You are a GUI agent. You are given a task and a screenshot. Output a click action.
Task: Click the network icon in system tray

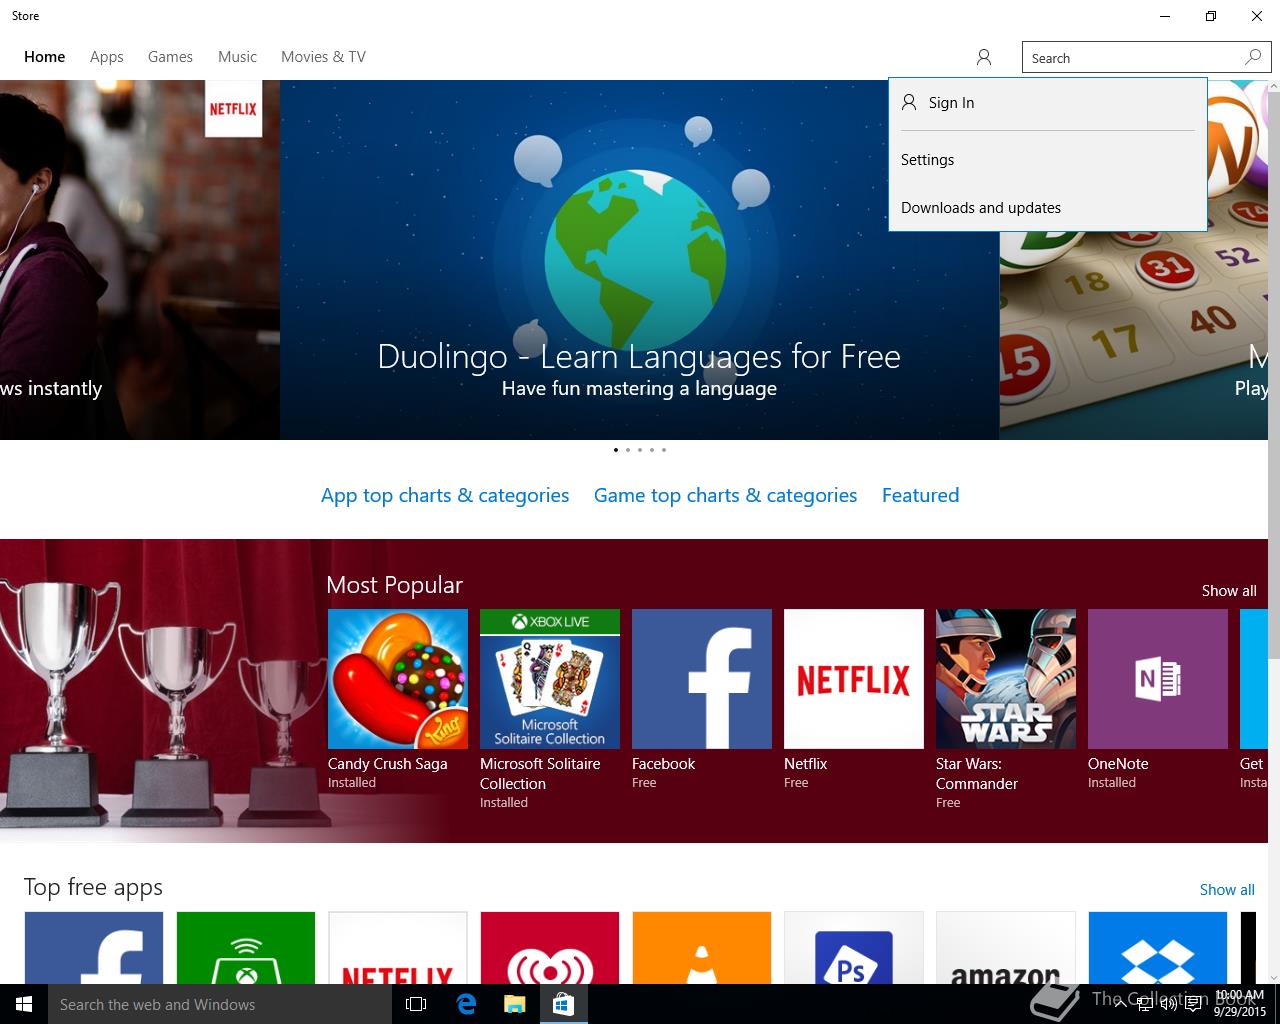1145,1004
